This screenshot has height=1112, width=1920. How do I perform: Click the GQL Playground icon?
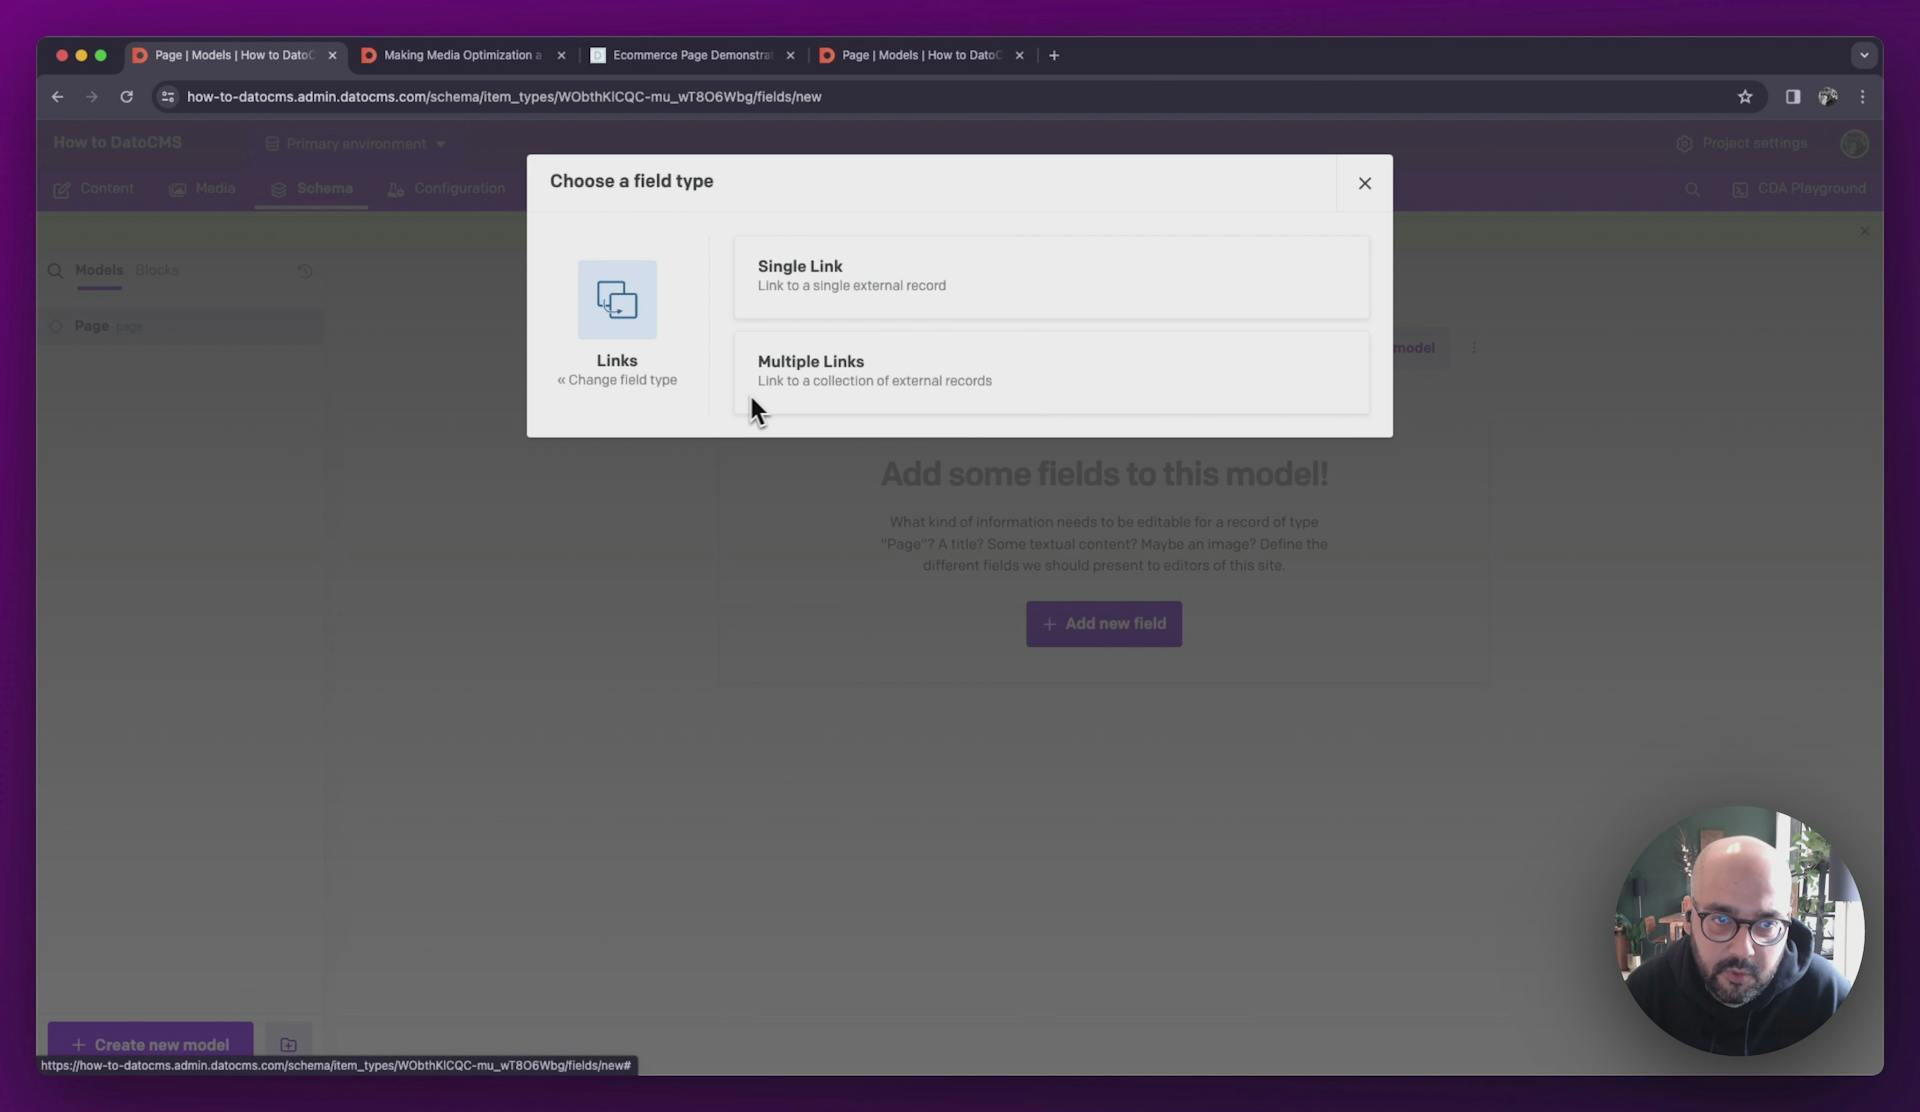[1741, 188]
